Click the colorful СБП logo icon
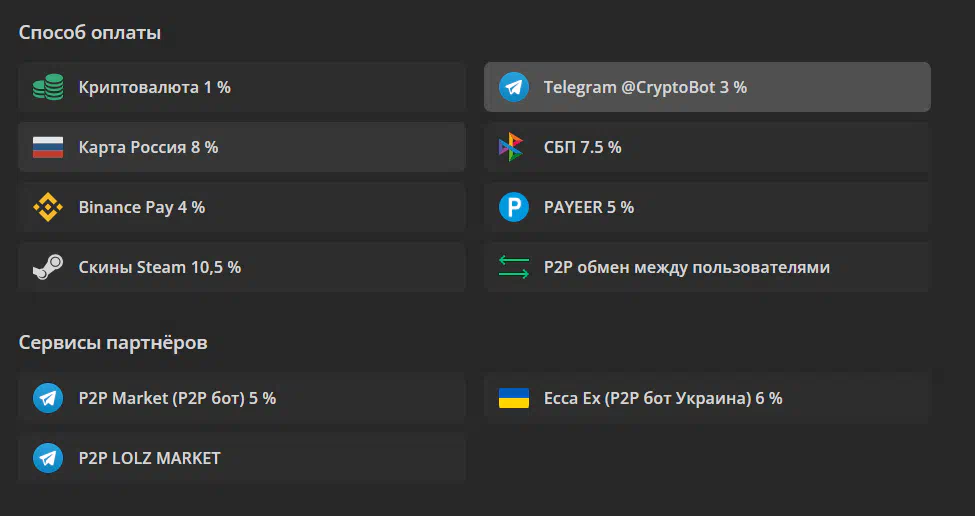The width and height of the screenshot is (975, 516). click(511, 147)
